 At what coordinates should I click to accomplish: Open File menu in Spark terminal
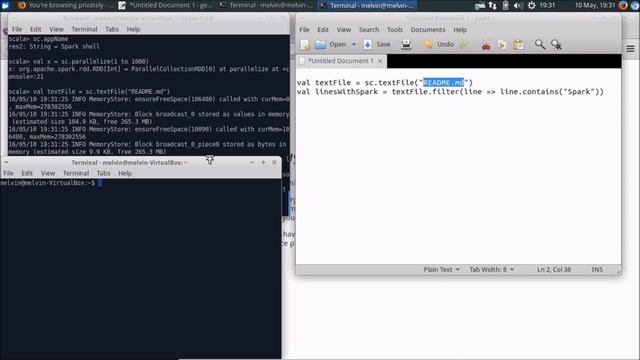click(x=17, y=29)
